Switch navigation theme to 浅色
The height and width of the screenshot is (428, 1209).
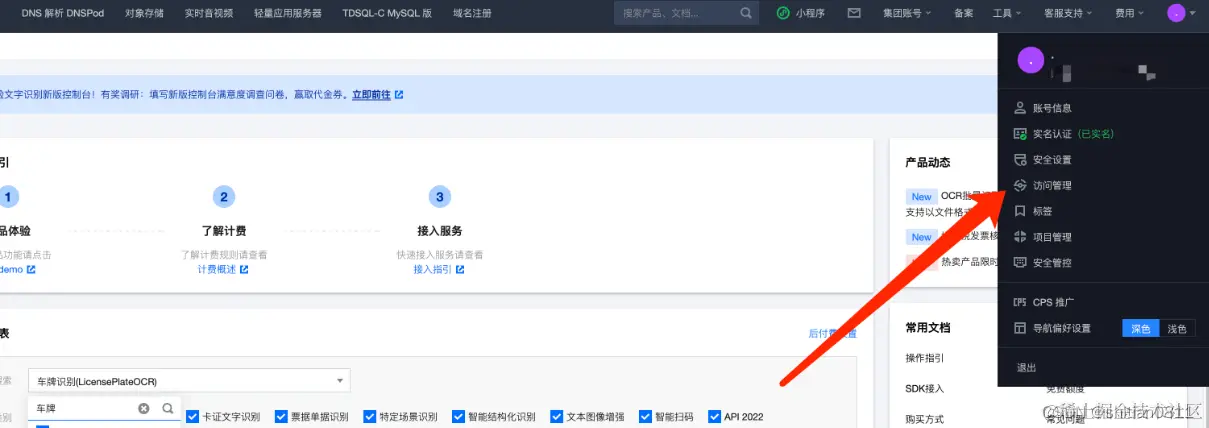pyautogui.click(x=1177, y=328)
